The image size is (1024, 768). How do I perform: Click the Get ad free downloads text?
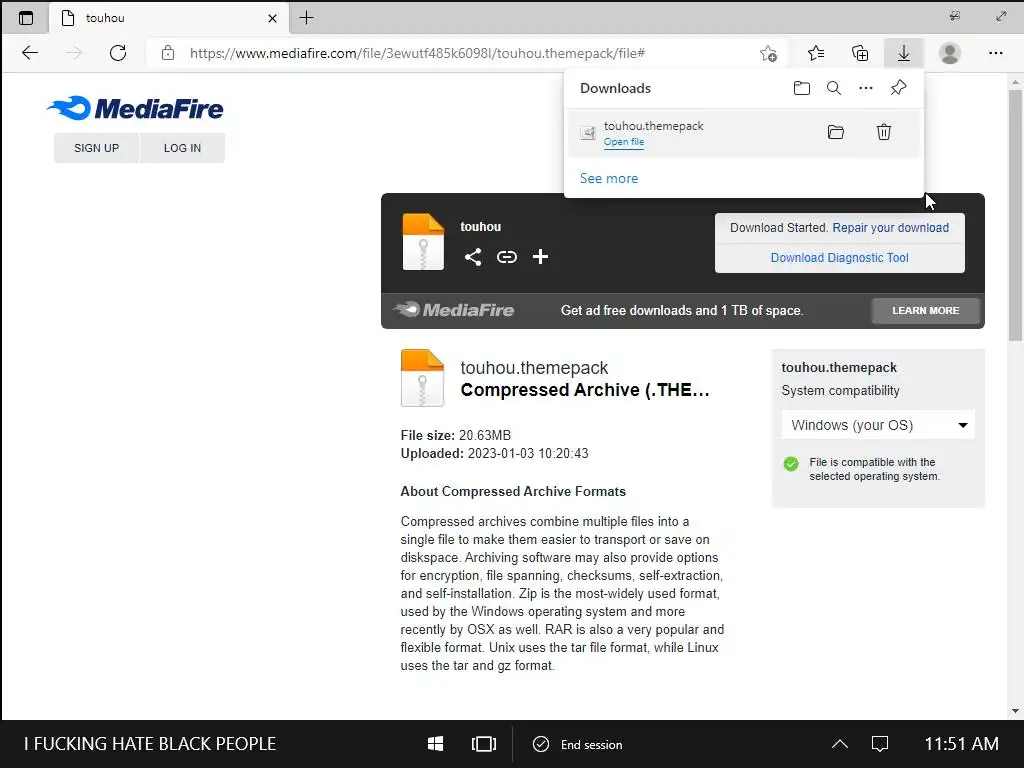point(682,311)
